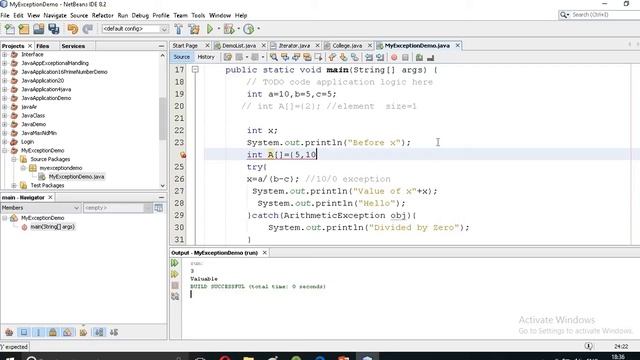Viewport: 640px width, 360px height.
Task: Toggle Show Inherited Members in Navigator footer
Action: 9,332
